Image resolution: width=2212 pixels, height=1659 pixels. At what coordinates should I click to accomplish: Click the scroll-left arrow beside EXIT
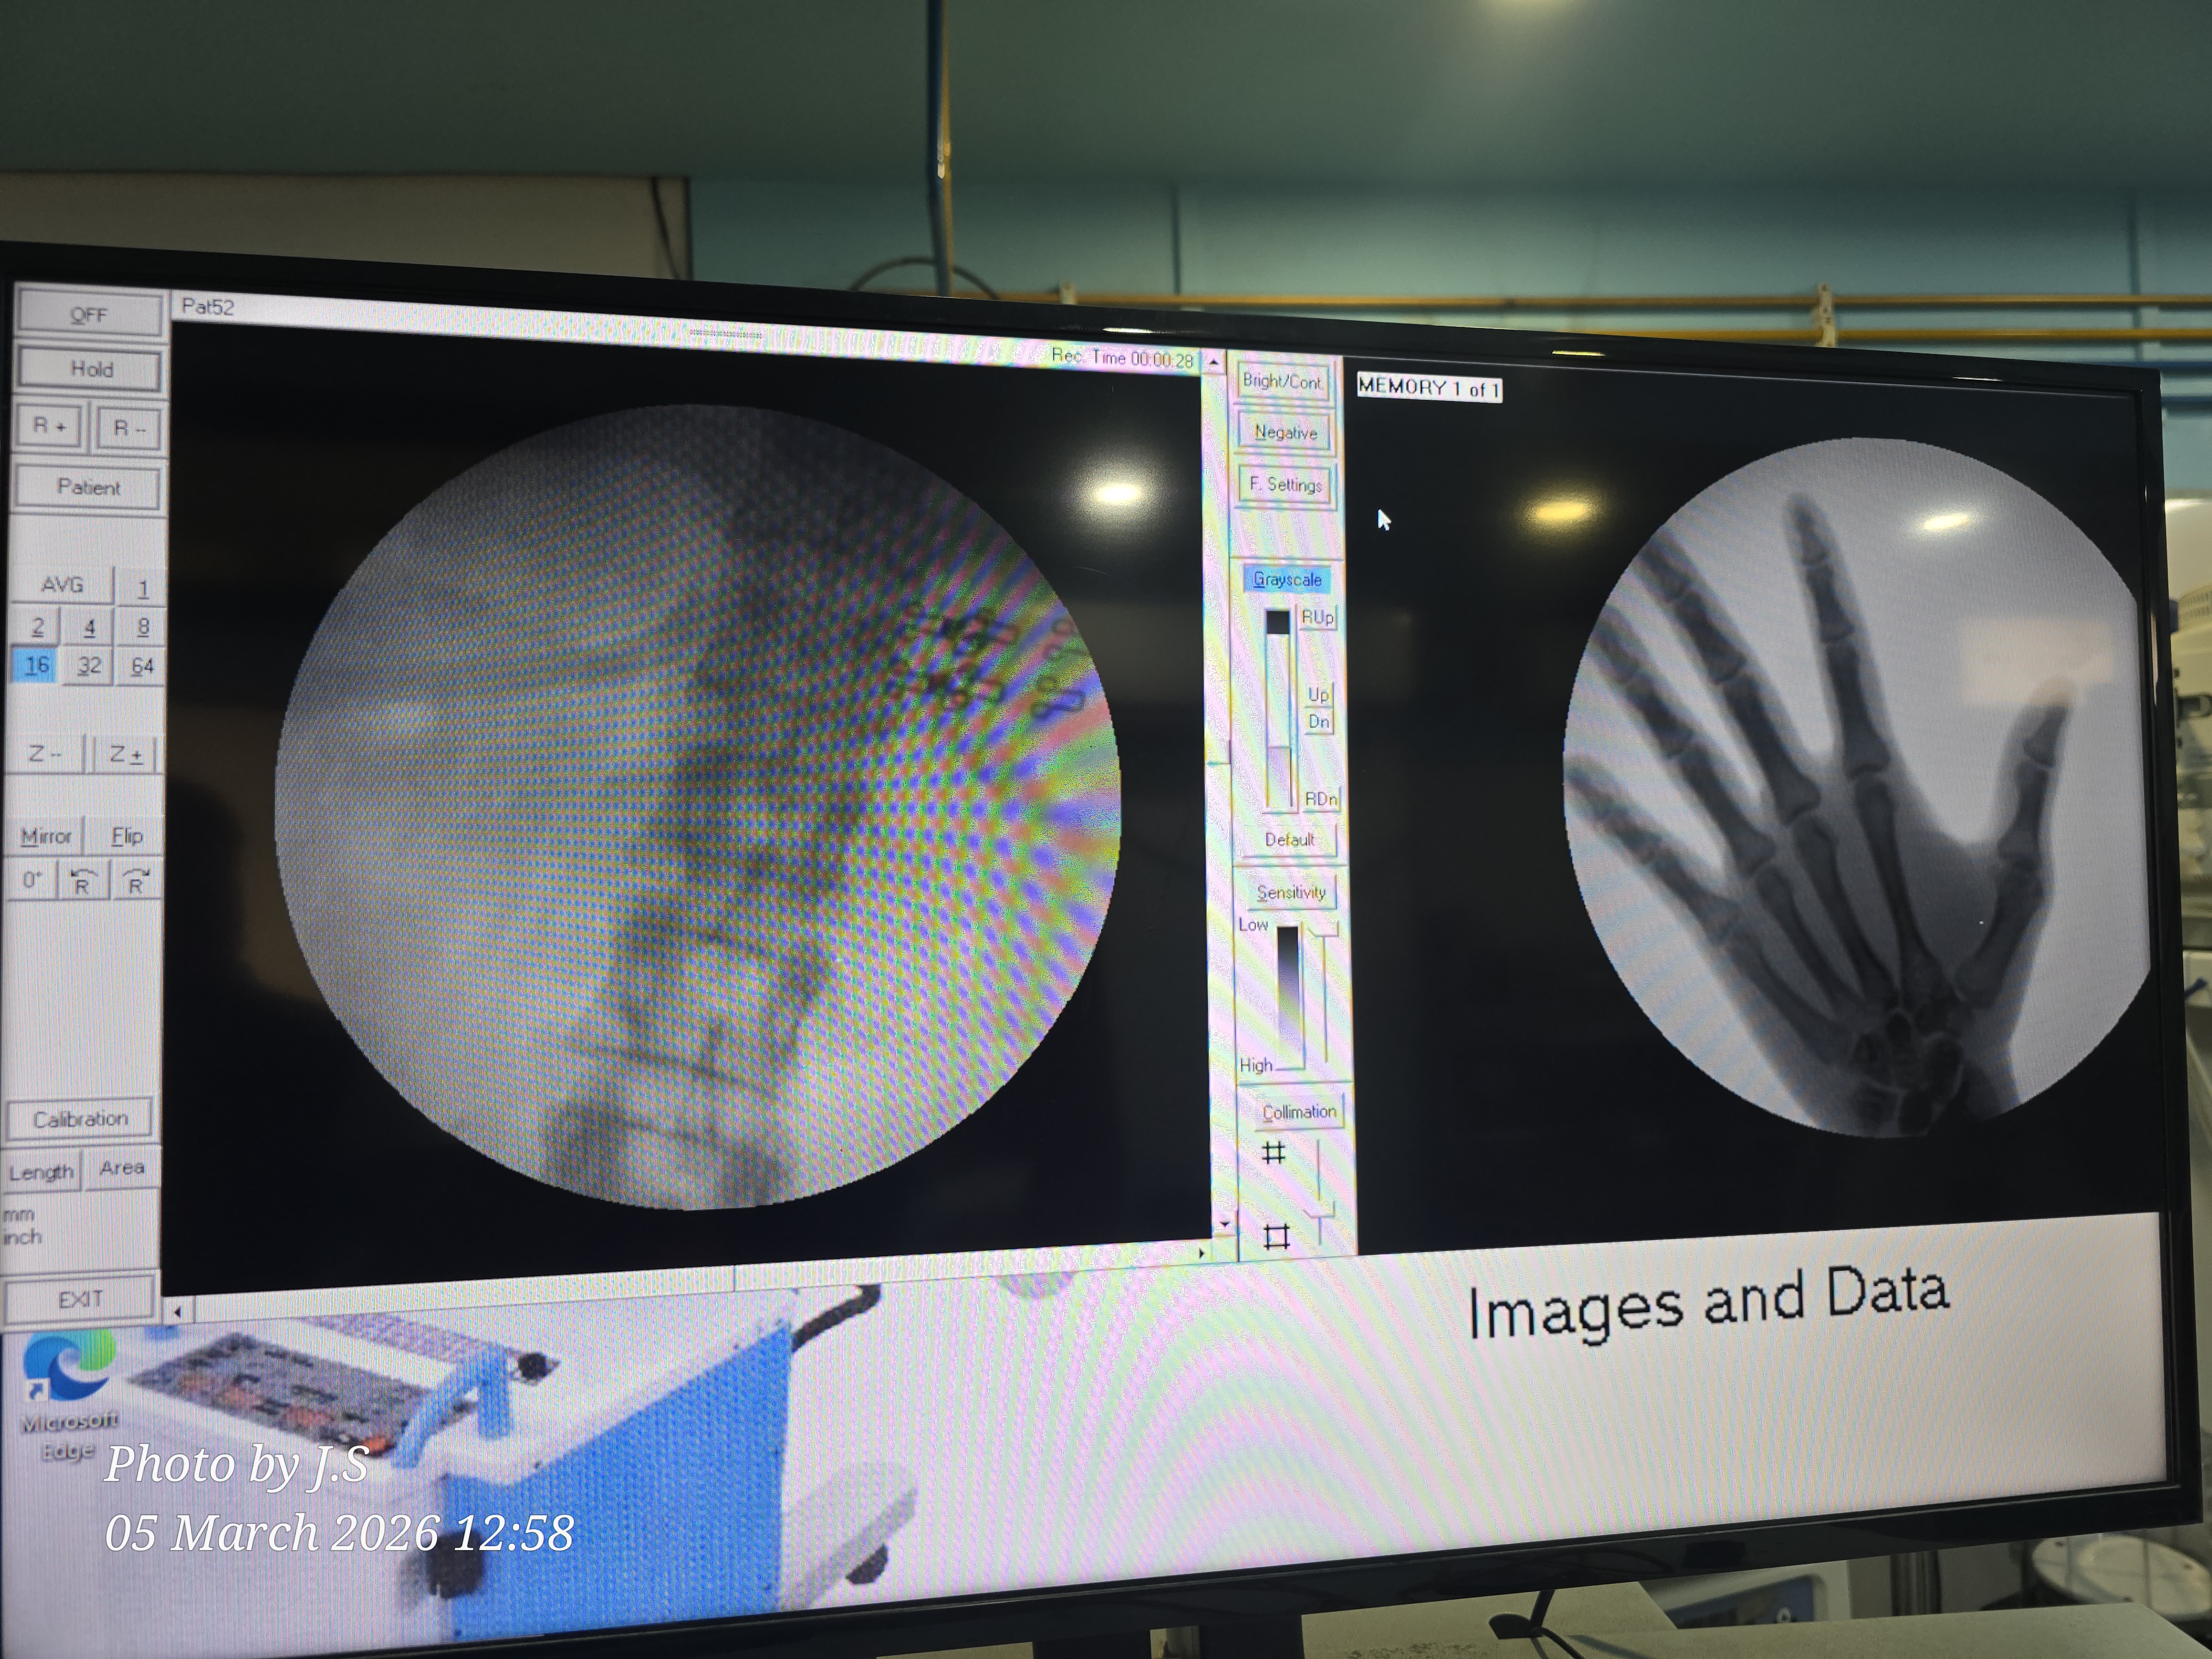click(178, 1311)
